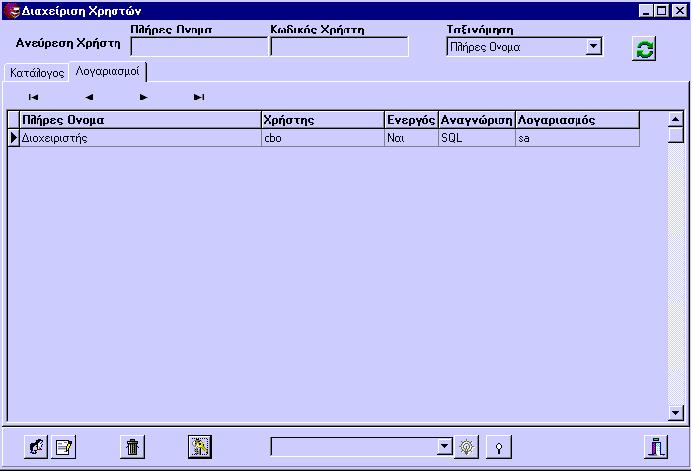Viewport: 693px width, 471px height.
Task: Open the Ταξινόμηση sort dropdown
Action: pyautogui.click(x=594, y=47)
